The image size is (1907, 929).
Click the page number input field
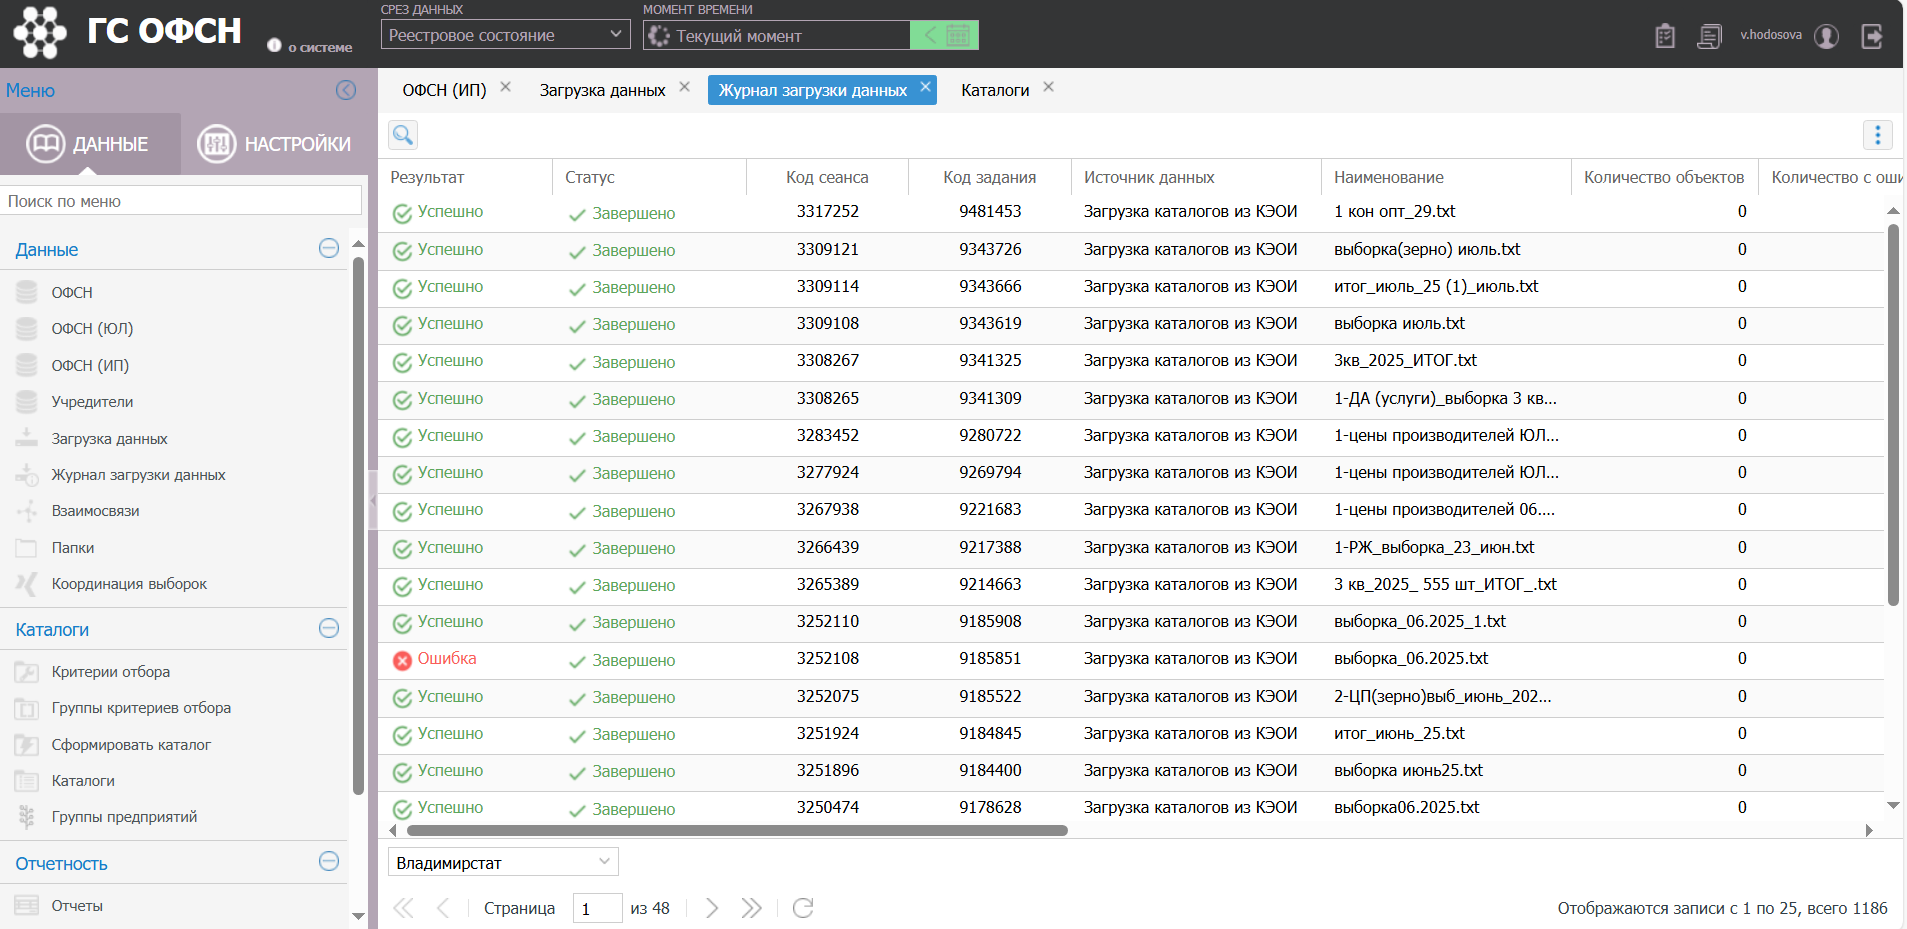coord(597,908)
